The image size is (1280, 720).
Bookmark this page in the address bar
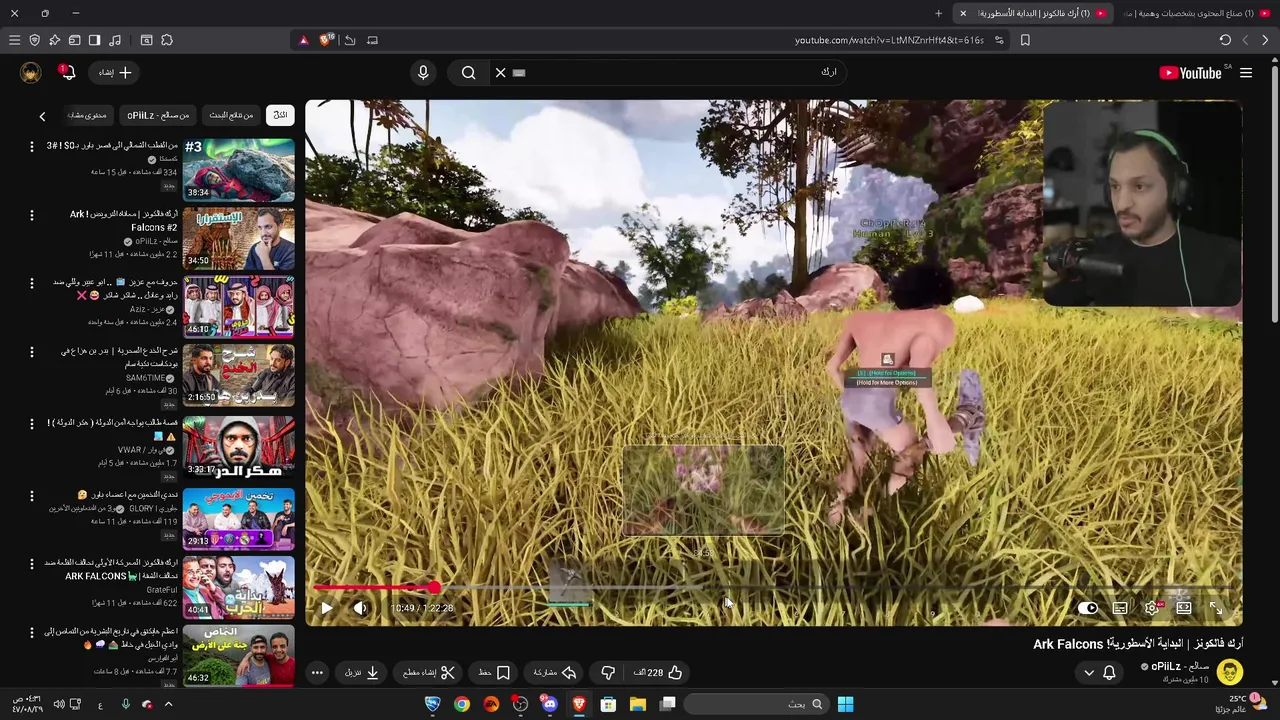pyautogui.click(x=1025, y=40)
